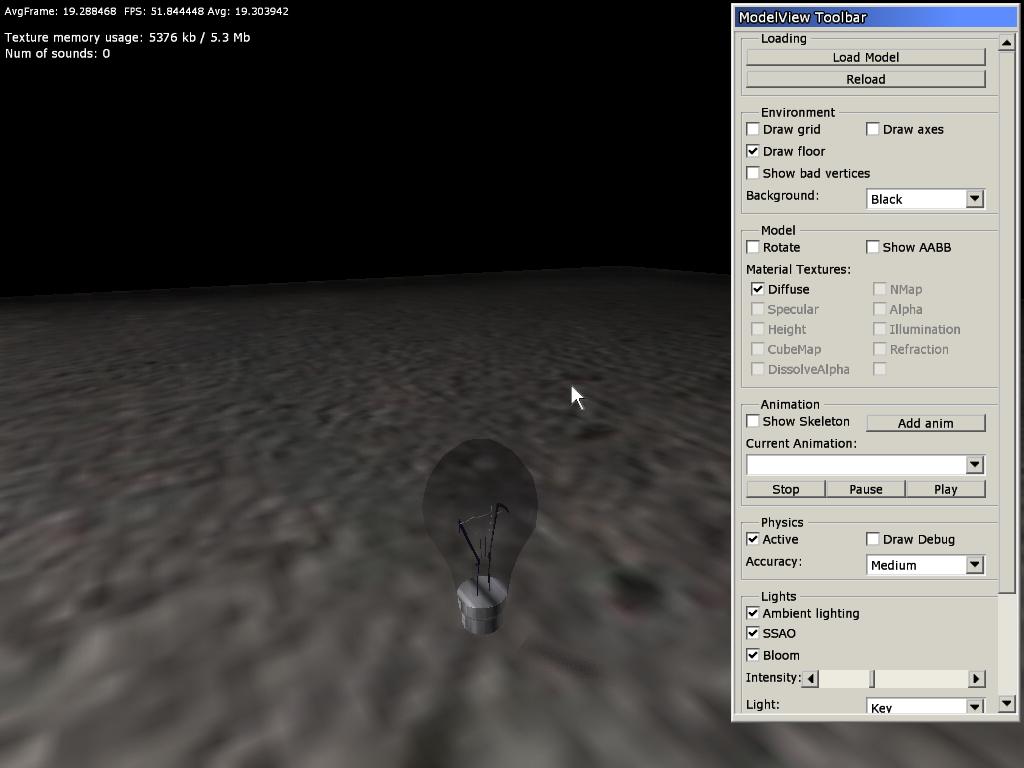The height and width of the screenshot is (768, 1024).
Task: Uncheck the Draw floor option
Action: click(x=753, y=151)
